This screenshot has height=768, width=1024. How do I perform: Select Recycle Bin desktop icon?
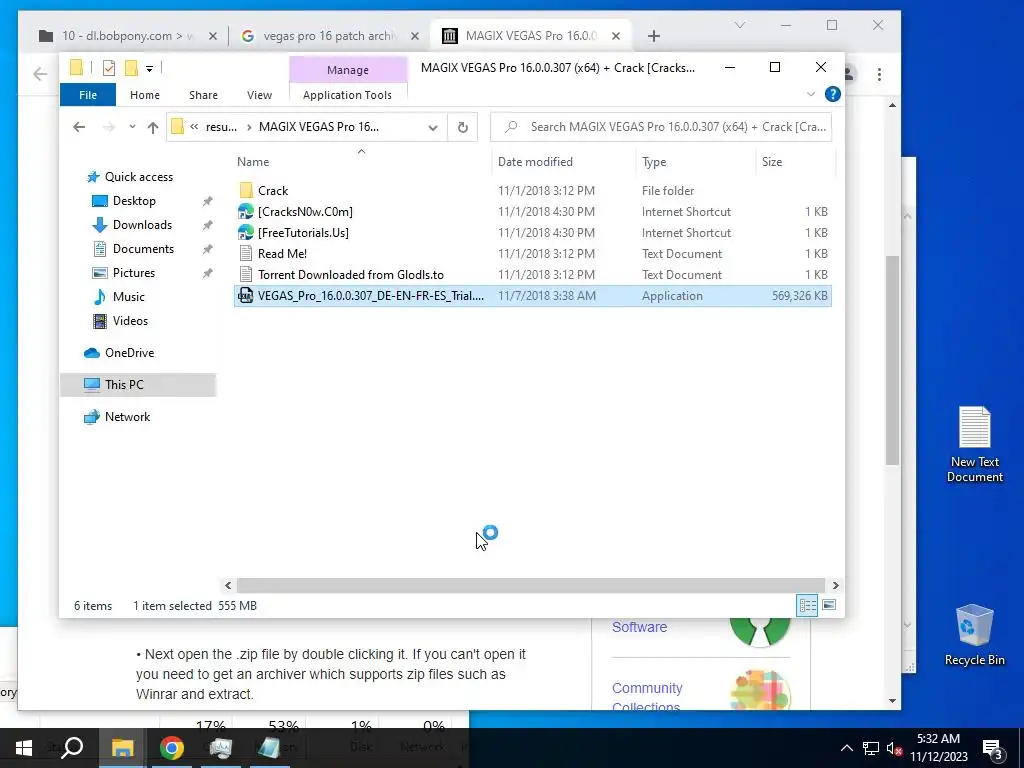pos(974,635)
